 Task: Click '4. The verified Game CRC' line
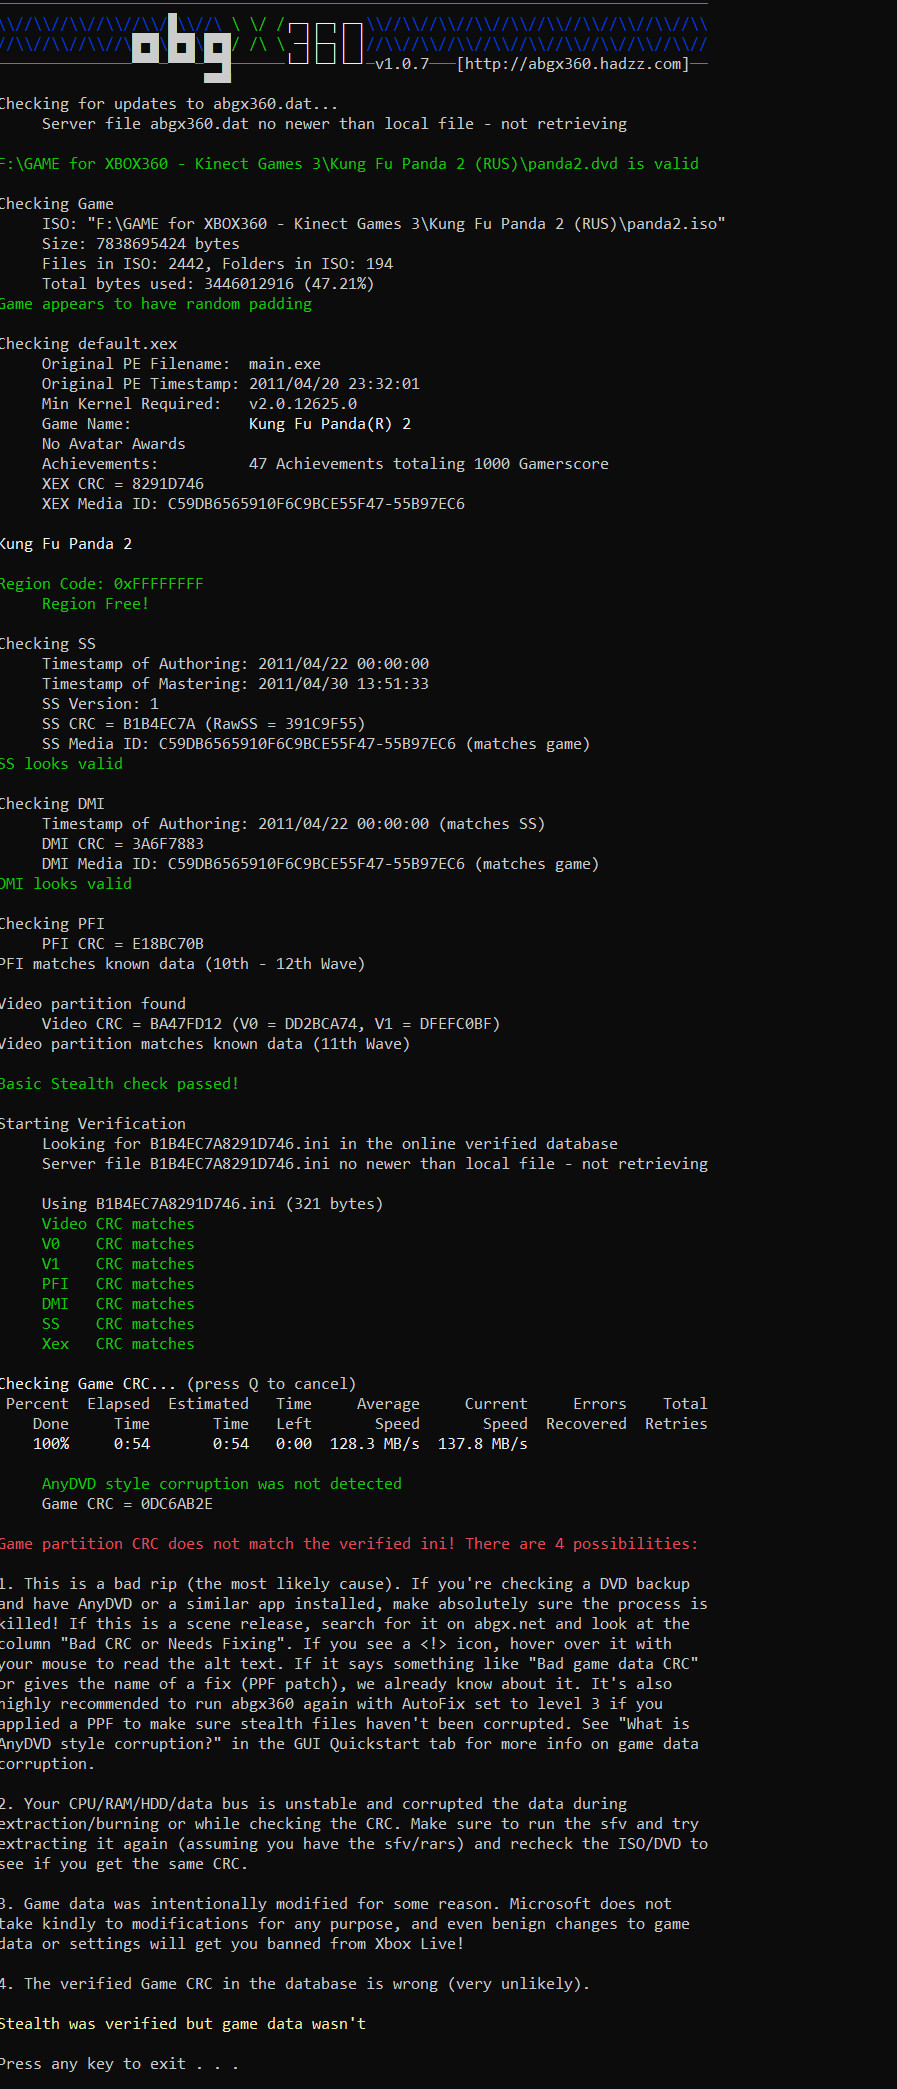click(295, 1984)
